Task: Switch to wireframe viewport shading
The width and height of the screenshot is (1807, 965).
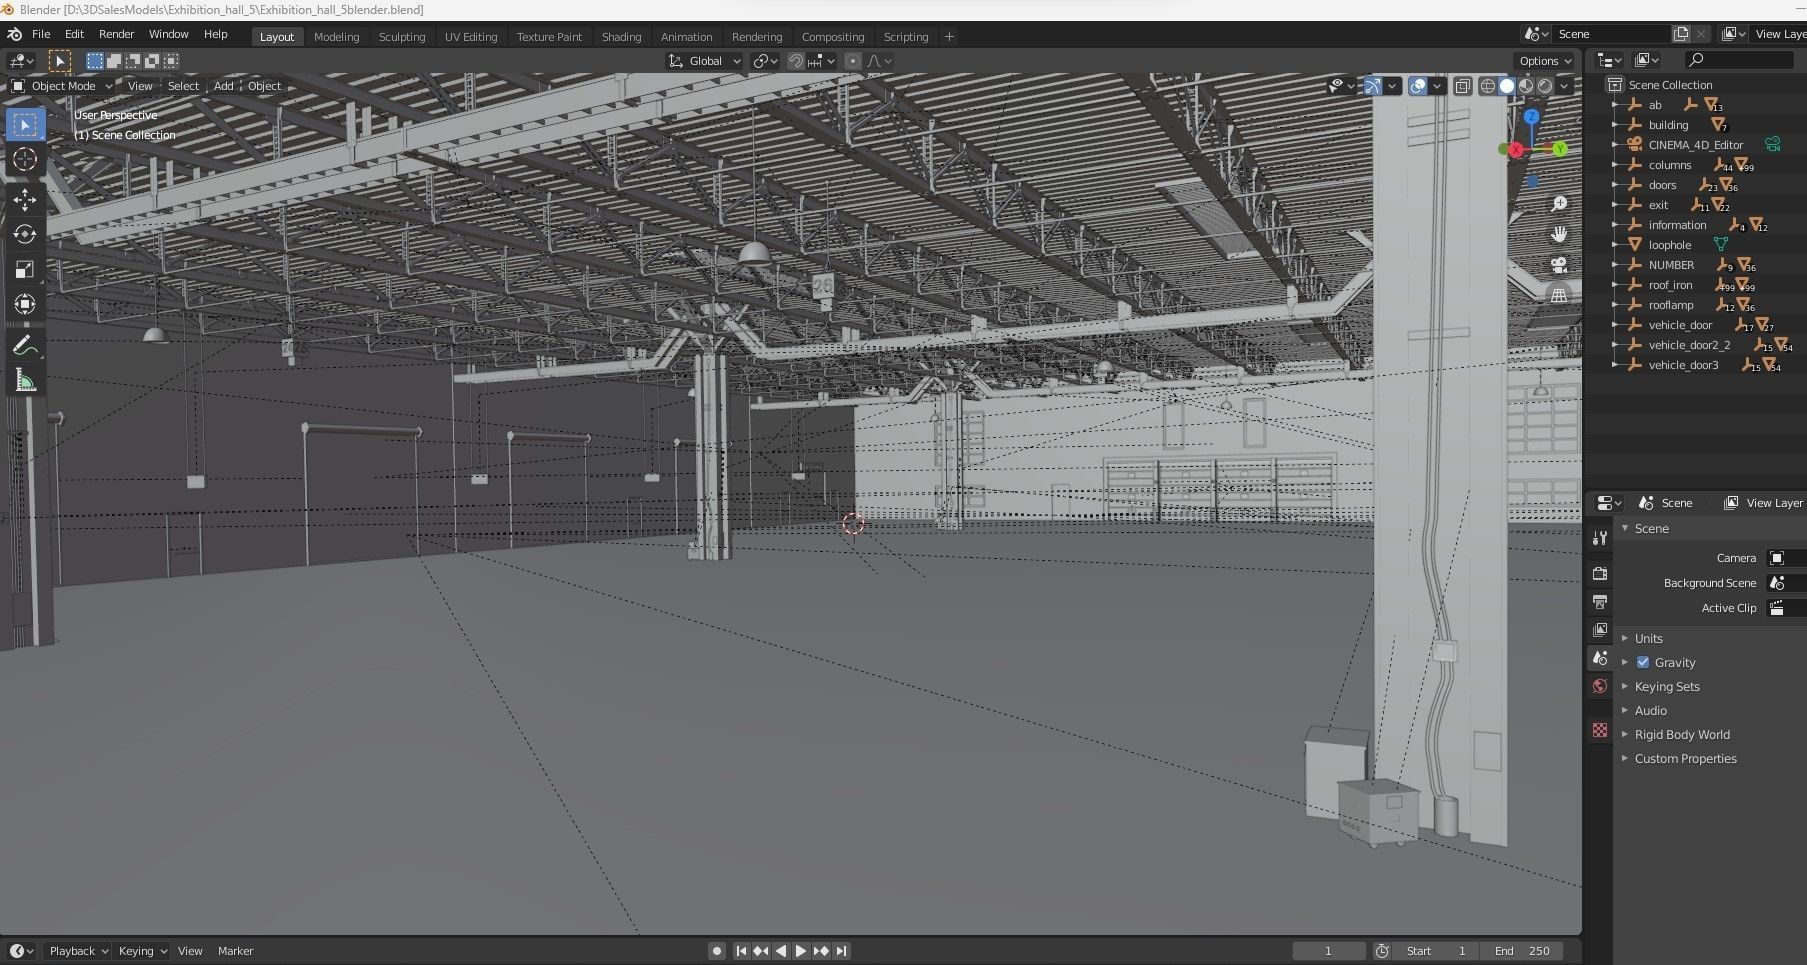Action: [x=1488, y=87]
